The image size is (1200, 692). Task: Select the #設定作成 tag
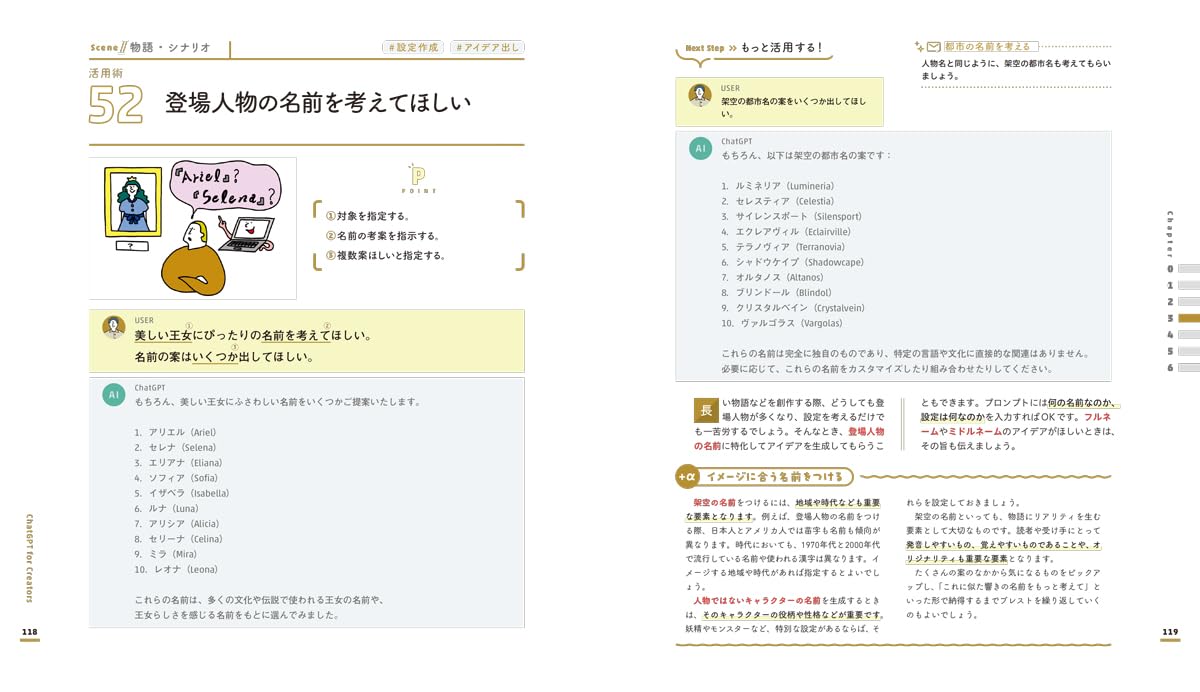[x=412, y=47]
